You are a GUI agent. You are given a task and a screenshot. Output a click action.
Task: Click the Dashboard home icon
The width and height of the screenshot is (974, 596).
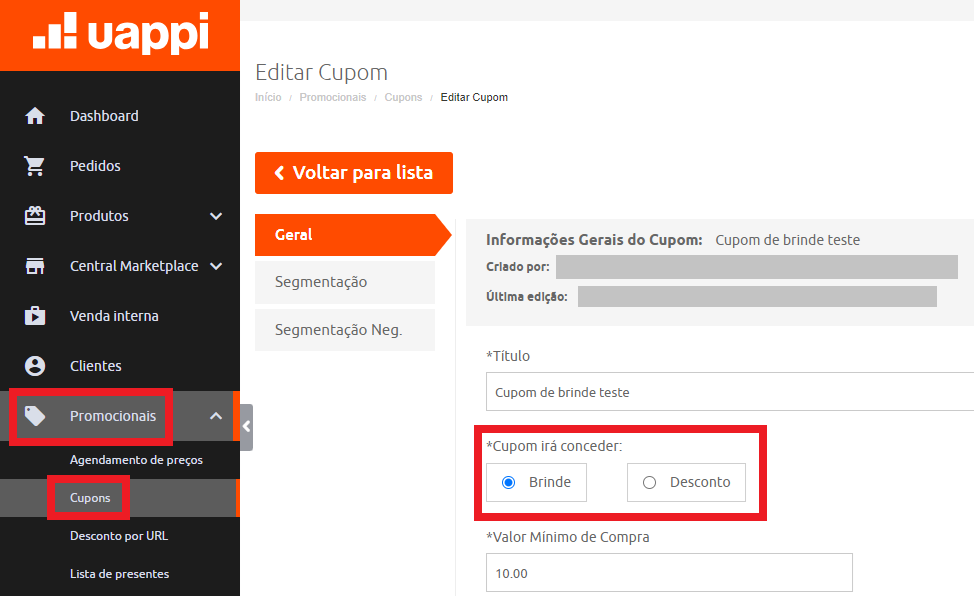[35, 116]
